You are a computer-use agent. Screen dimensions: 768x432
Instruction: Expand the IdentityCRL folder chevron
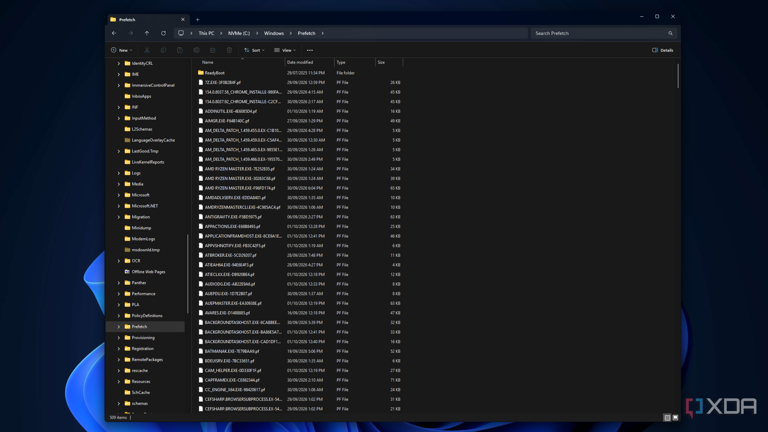[x=119, y=63]
